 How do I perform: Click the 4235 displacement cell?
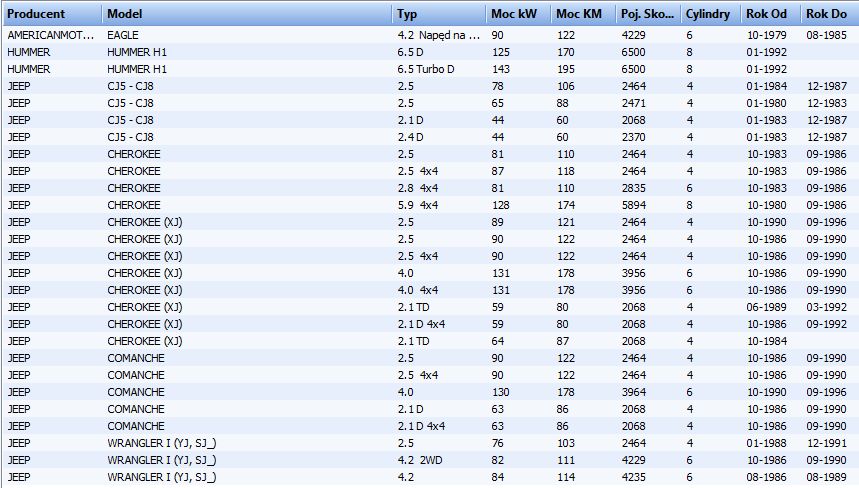[634, 476]
